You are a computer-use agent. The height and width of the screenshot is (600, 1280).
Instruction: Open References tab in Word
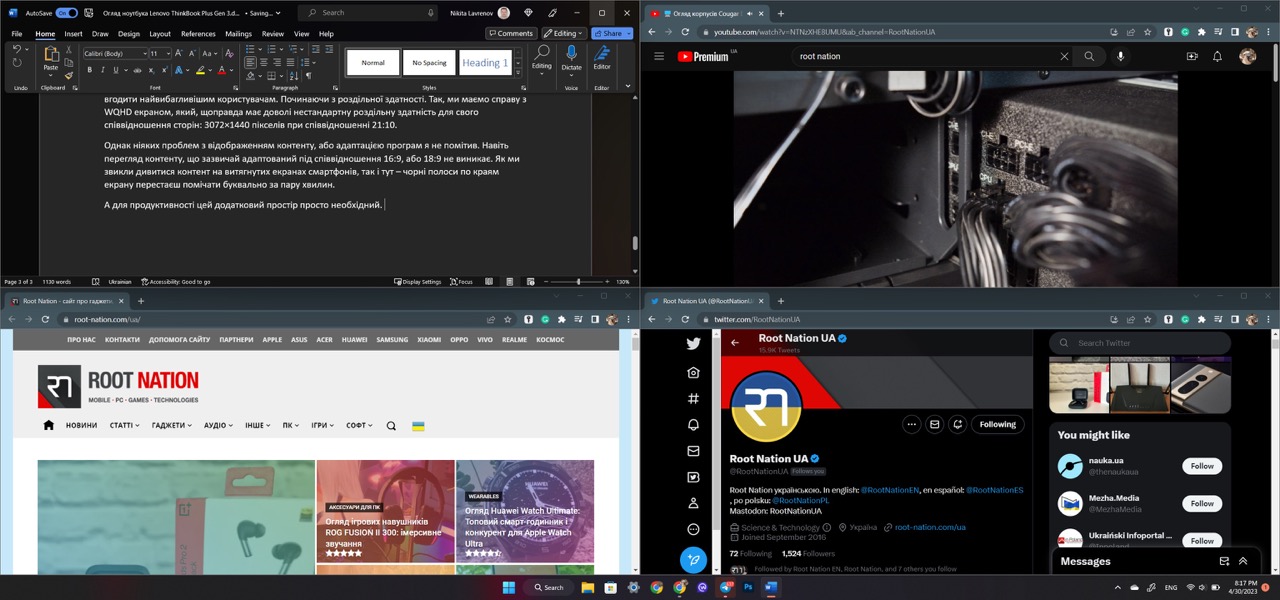click(198, 34)
